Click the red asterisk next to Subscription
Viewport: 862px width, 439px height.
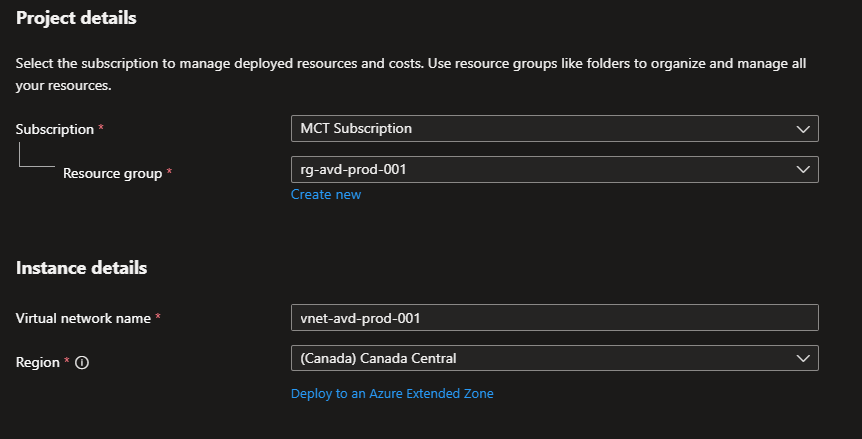pos(102,130)
